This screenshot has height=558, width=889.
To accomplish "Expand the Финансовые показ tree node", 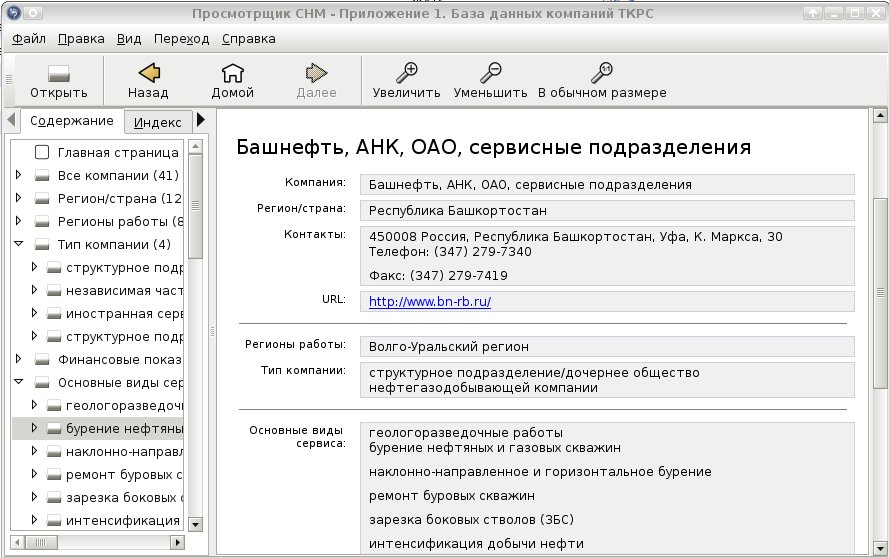I will (18, 359).
